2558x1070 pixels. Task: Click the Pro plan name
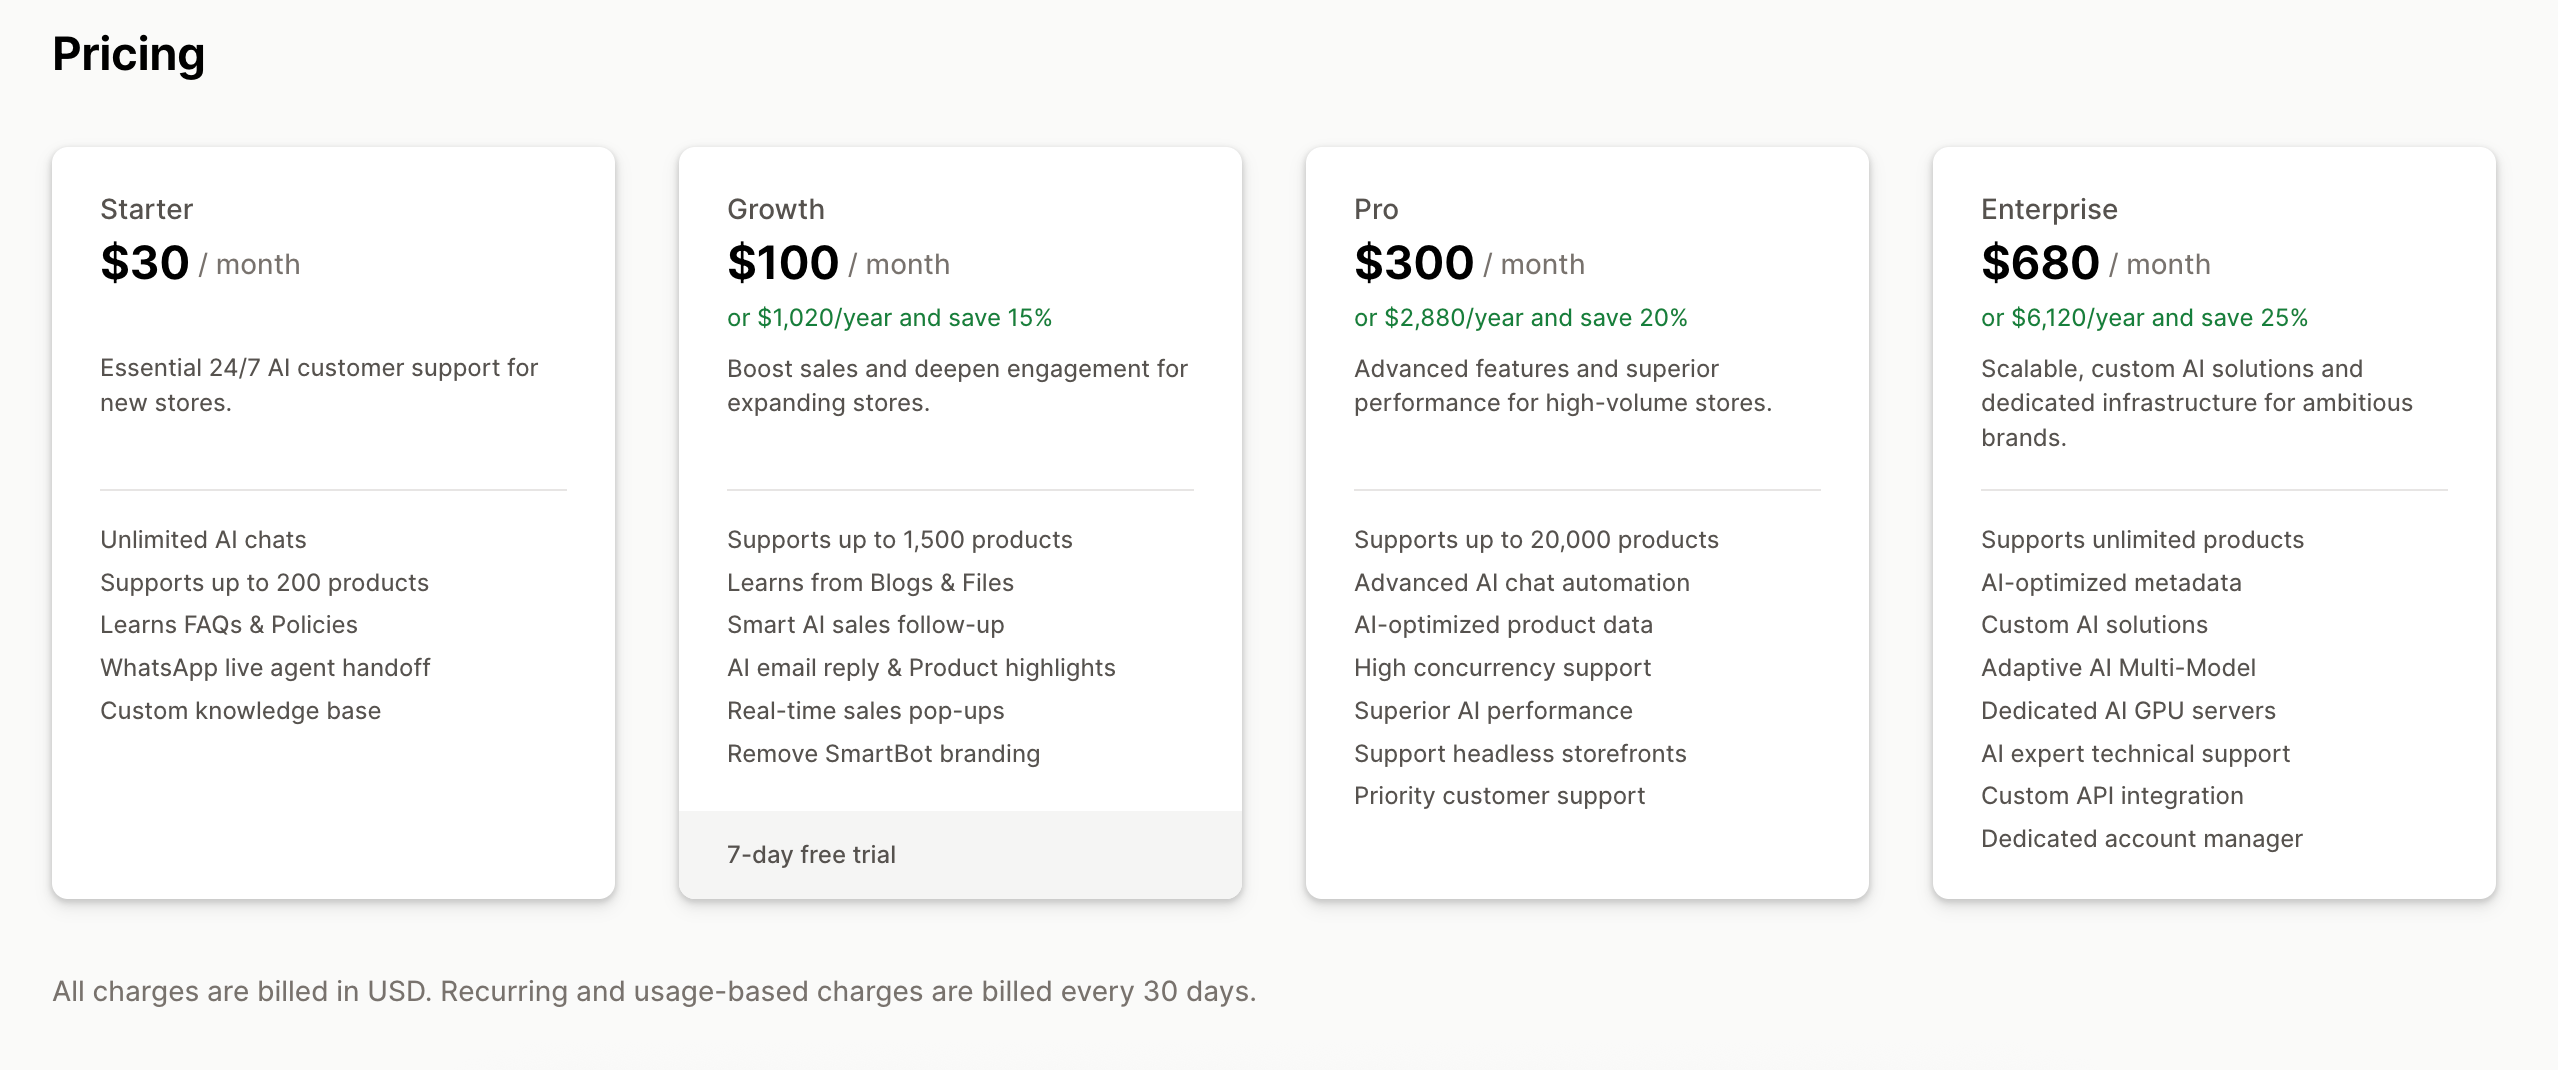[1375, 209]
